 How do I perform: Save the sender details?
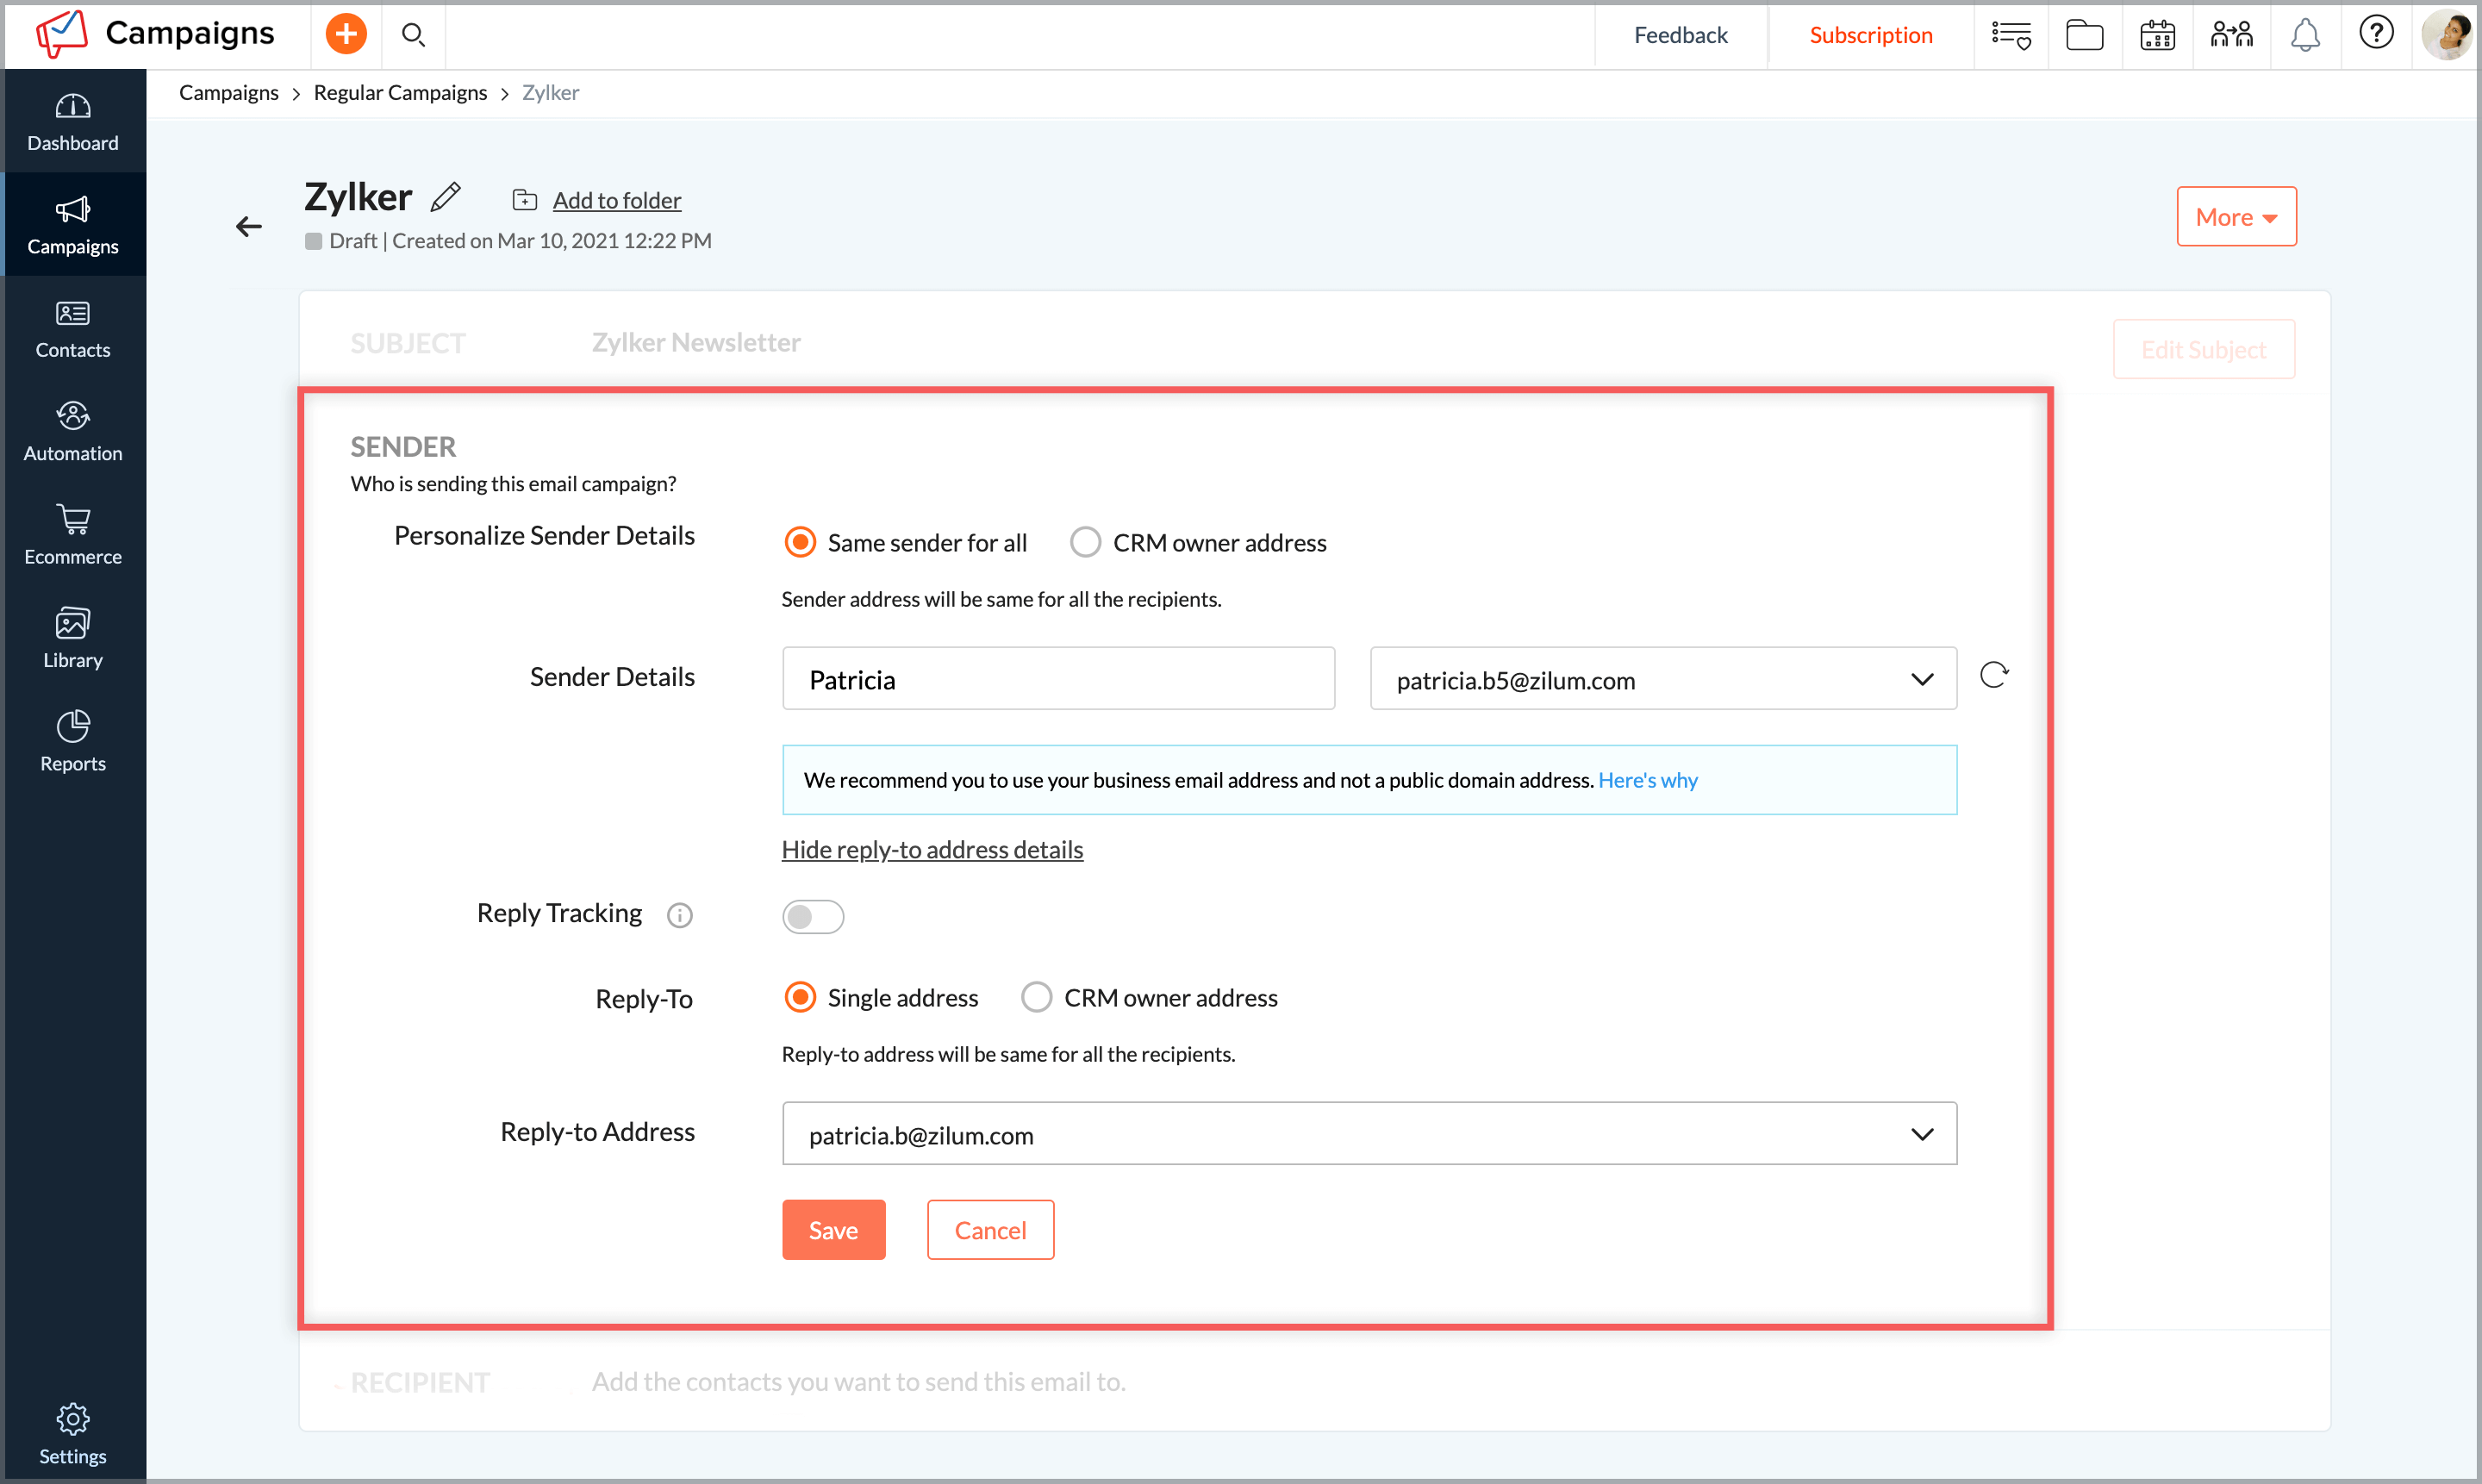click(x=833, y=1230)
